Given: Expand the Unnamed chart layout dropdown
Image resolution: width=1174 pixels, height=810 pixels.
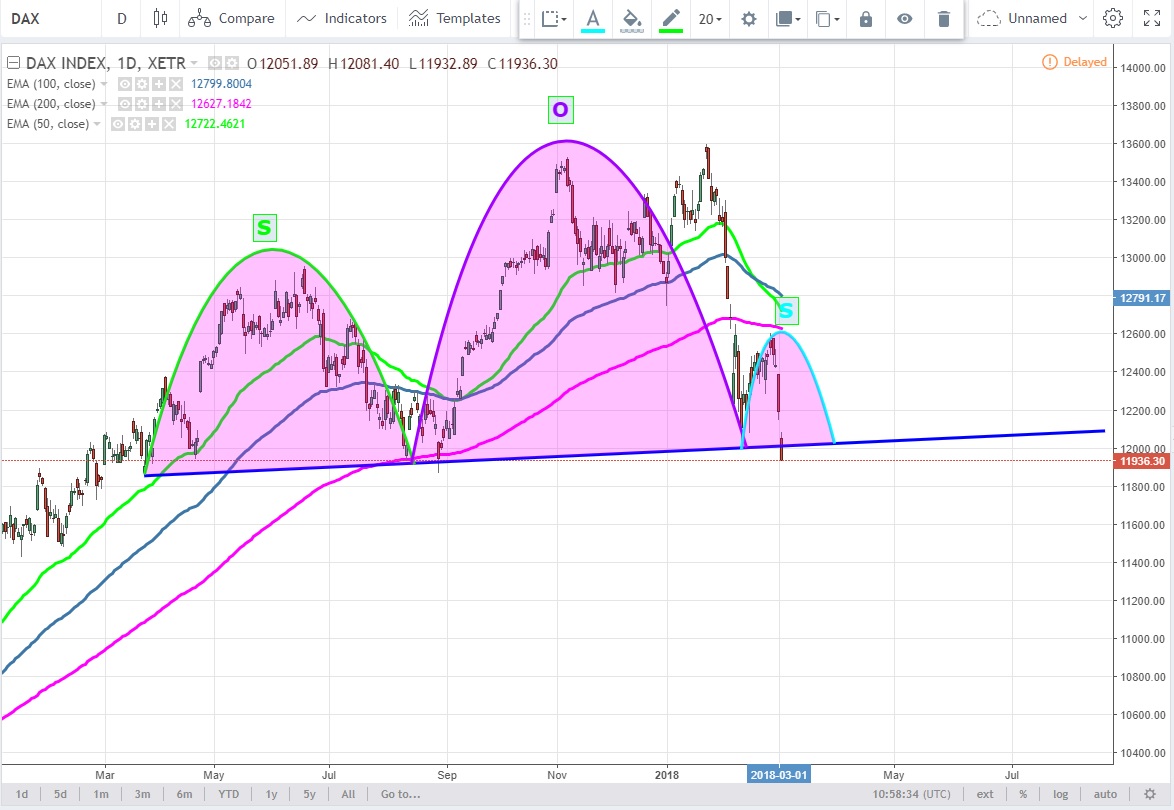Looking at the screenshot, I should point(1022,18).
